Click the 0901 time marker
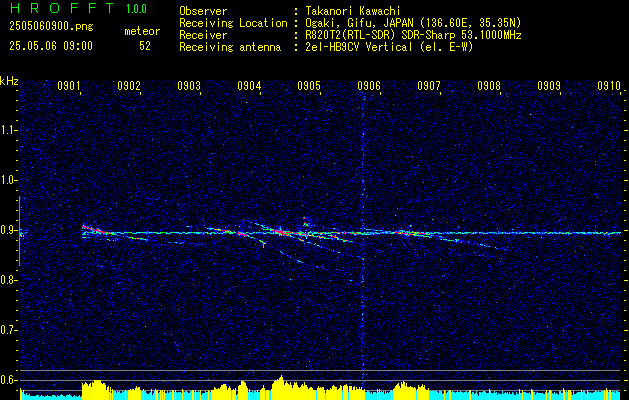 [x=69, y=85]
